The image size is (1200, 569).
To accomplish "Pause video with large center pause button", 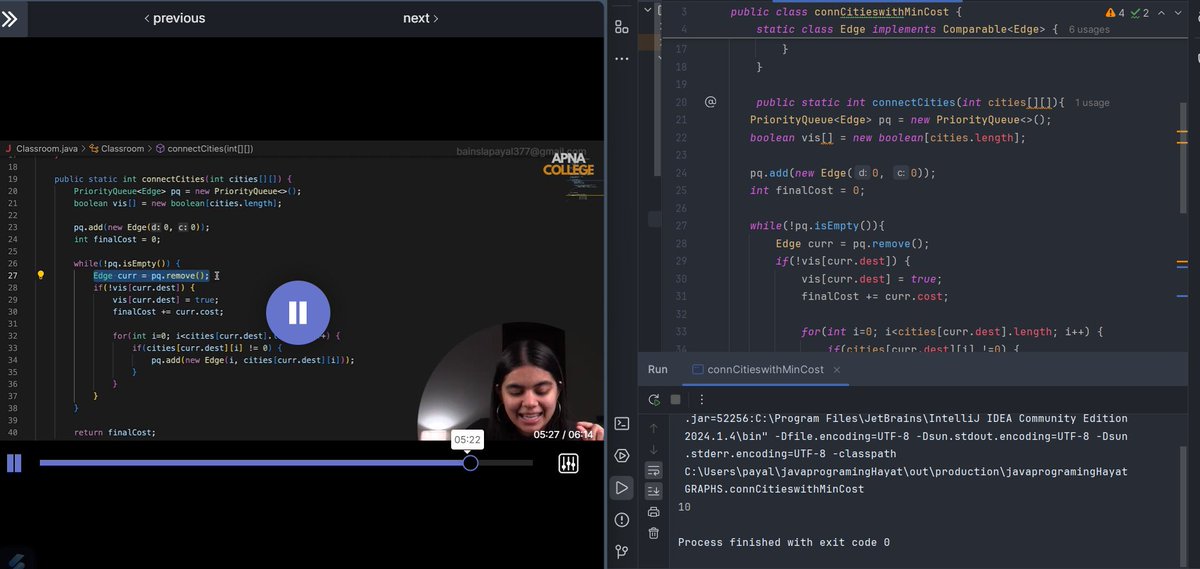I will coord(298,312).
